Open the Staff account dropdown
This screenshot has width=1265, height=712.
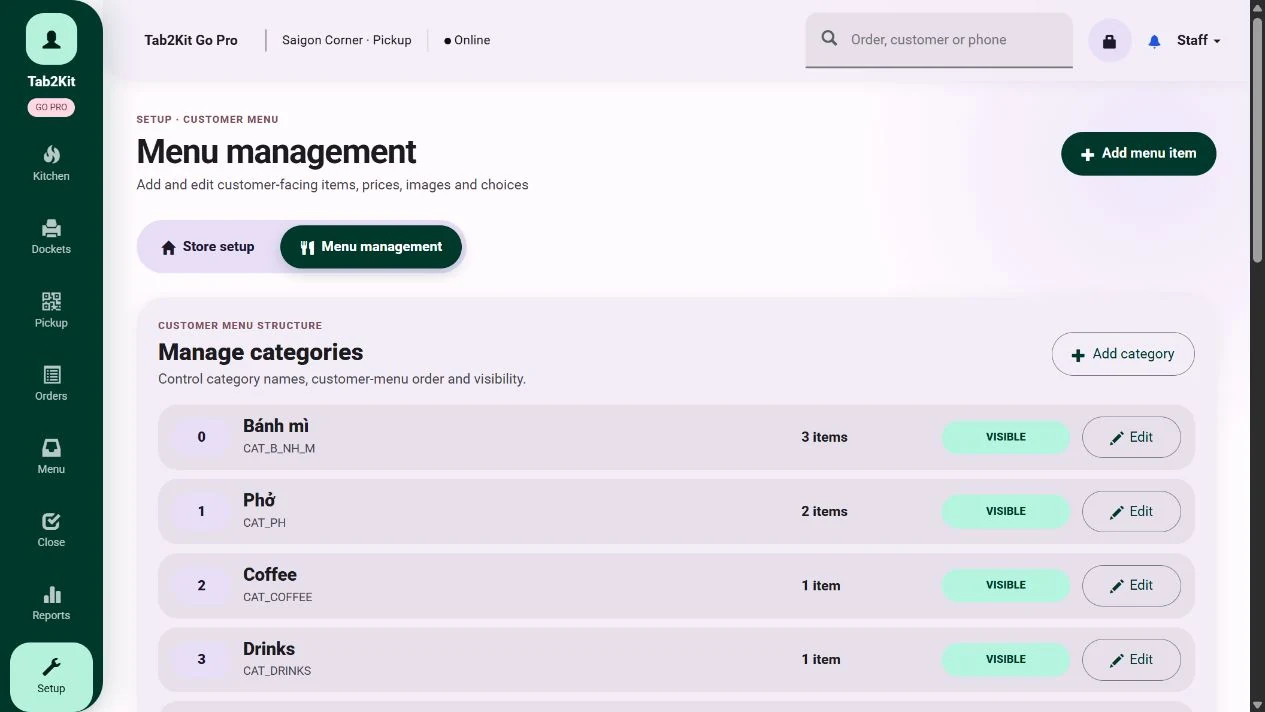[1198, 40]
